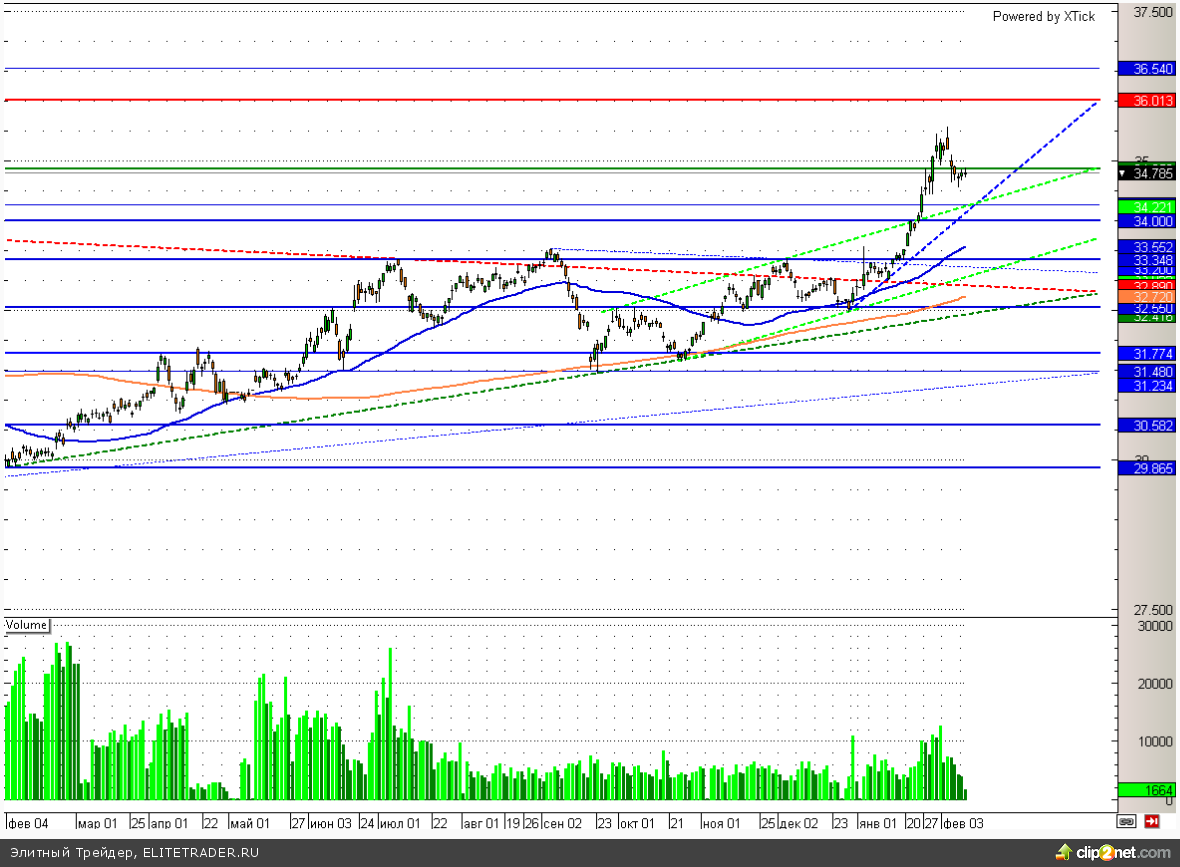Image resolution: width=1180 pixels, height=867 pixels.
Task: Select the orange 32.720 moving average label
Action: click(x=1146, y=297)
